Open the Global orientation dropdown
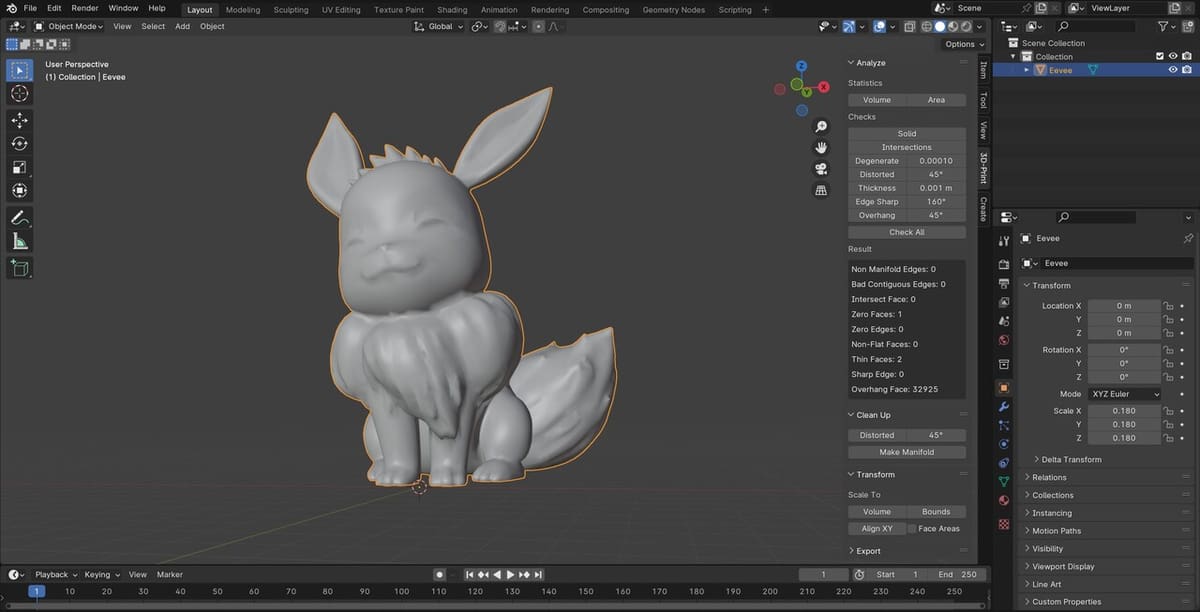Viewport: 1200px width, 612px height. tap(439, 27)
